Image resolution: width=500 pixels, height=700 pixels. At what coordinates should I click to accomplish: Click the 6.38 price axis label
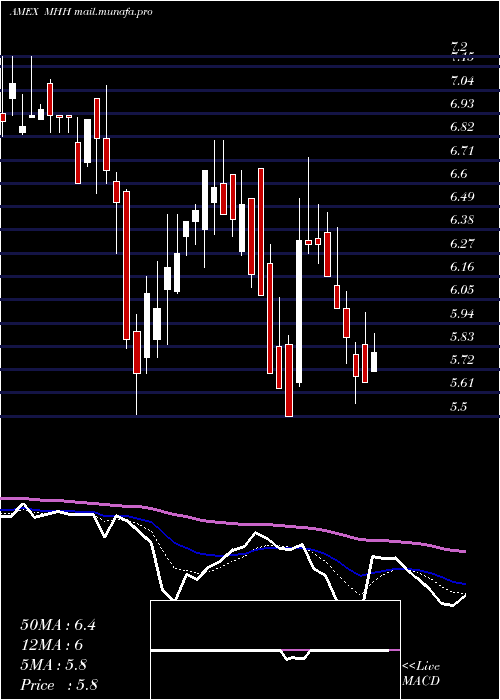462,220
